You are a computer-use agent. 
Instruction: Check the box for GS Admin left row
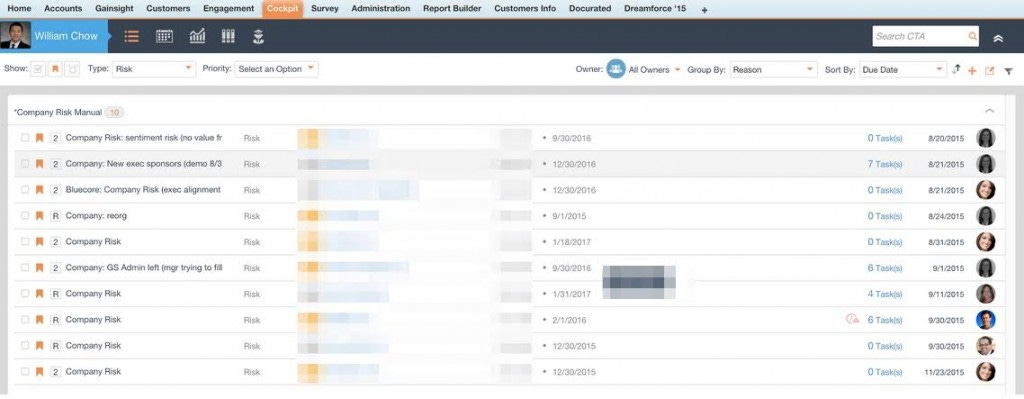coord(25,268)
